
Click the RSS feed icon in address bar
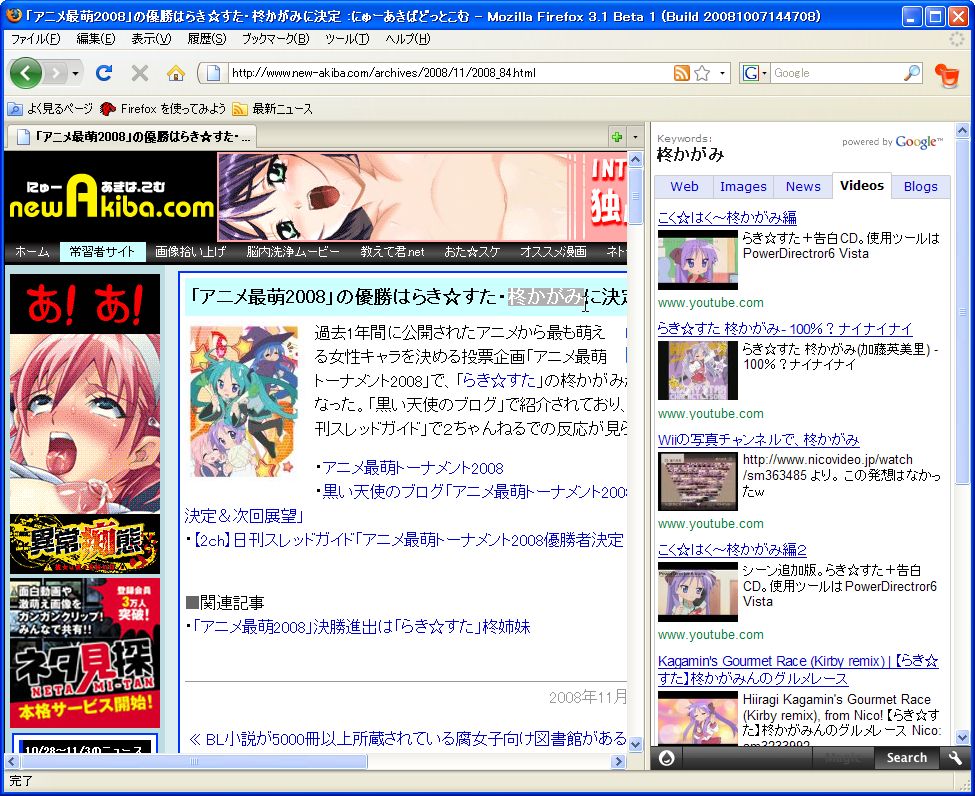(682, 73)
